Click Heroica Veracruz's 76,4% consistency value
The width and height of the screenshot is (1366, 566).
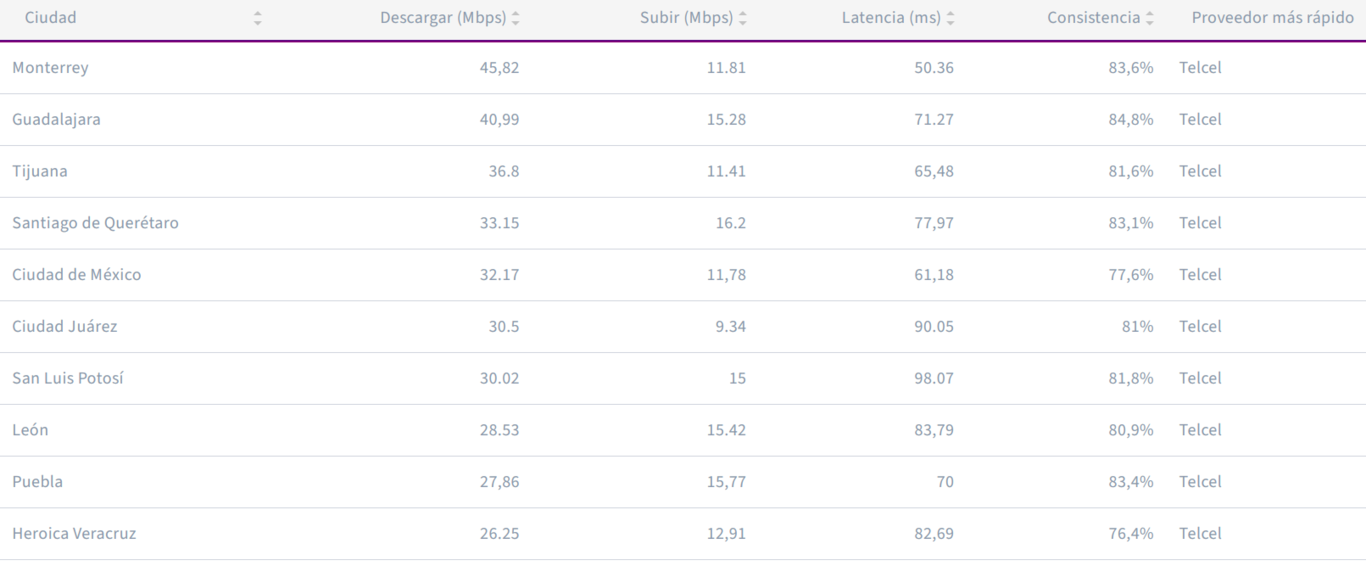point(1130,534)
